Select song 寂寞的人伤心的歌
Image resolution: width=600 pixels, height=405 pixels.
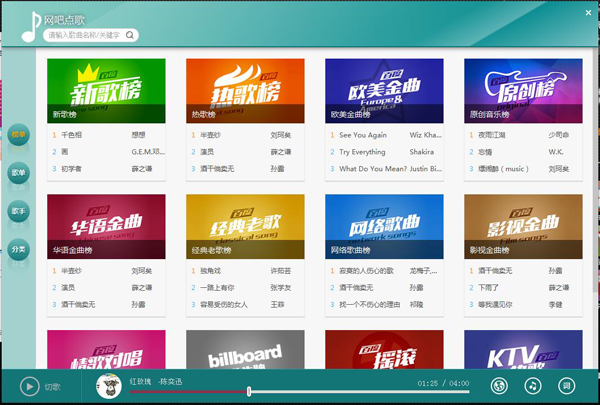pos(366,271)
